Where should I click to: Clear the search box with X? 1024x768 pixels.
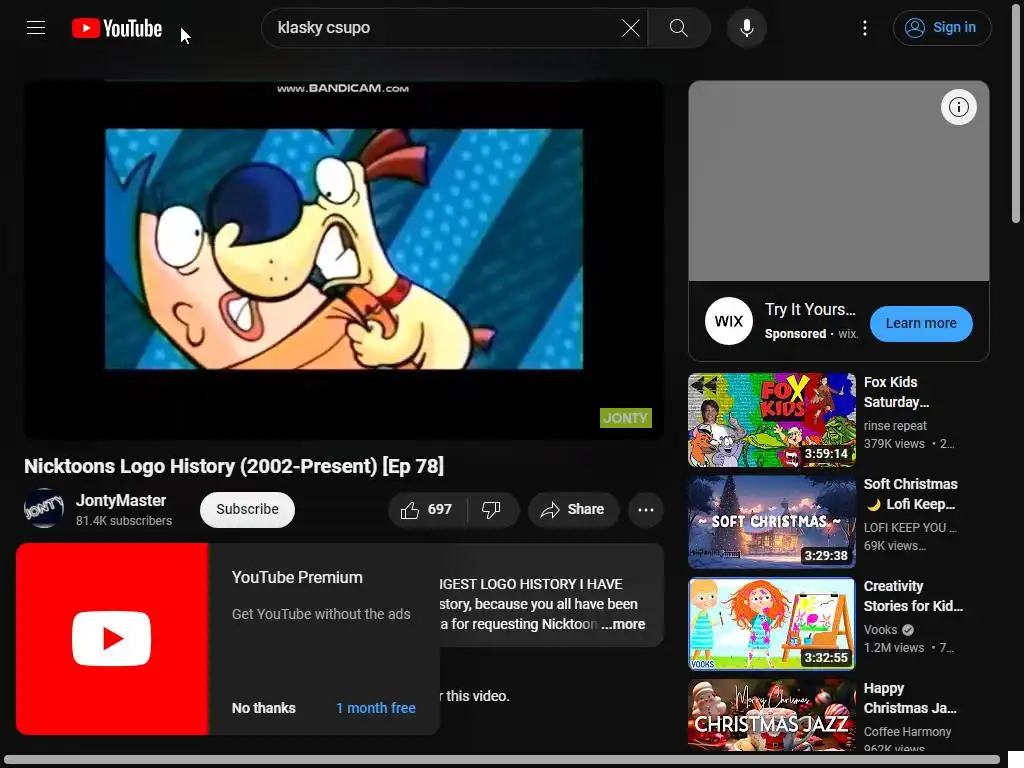pos(630,28)
